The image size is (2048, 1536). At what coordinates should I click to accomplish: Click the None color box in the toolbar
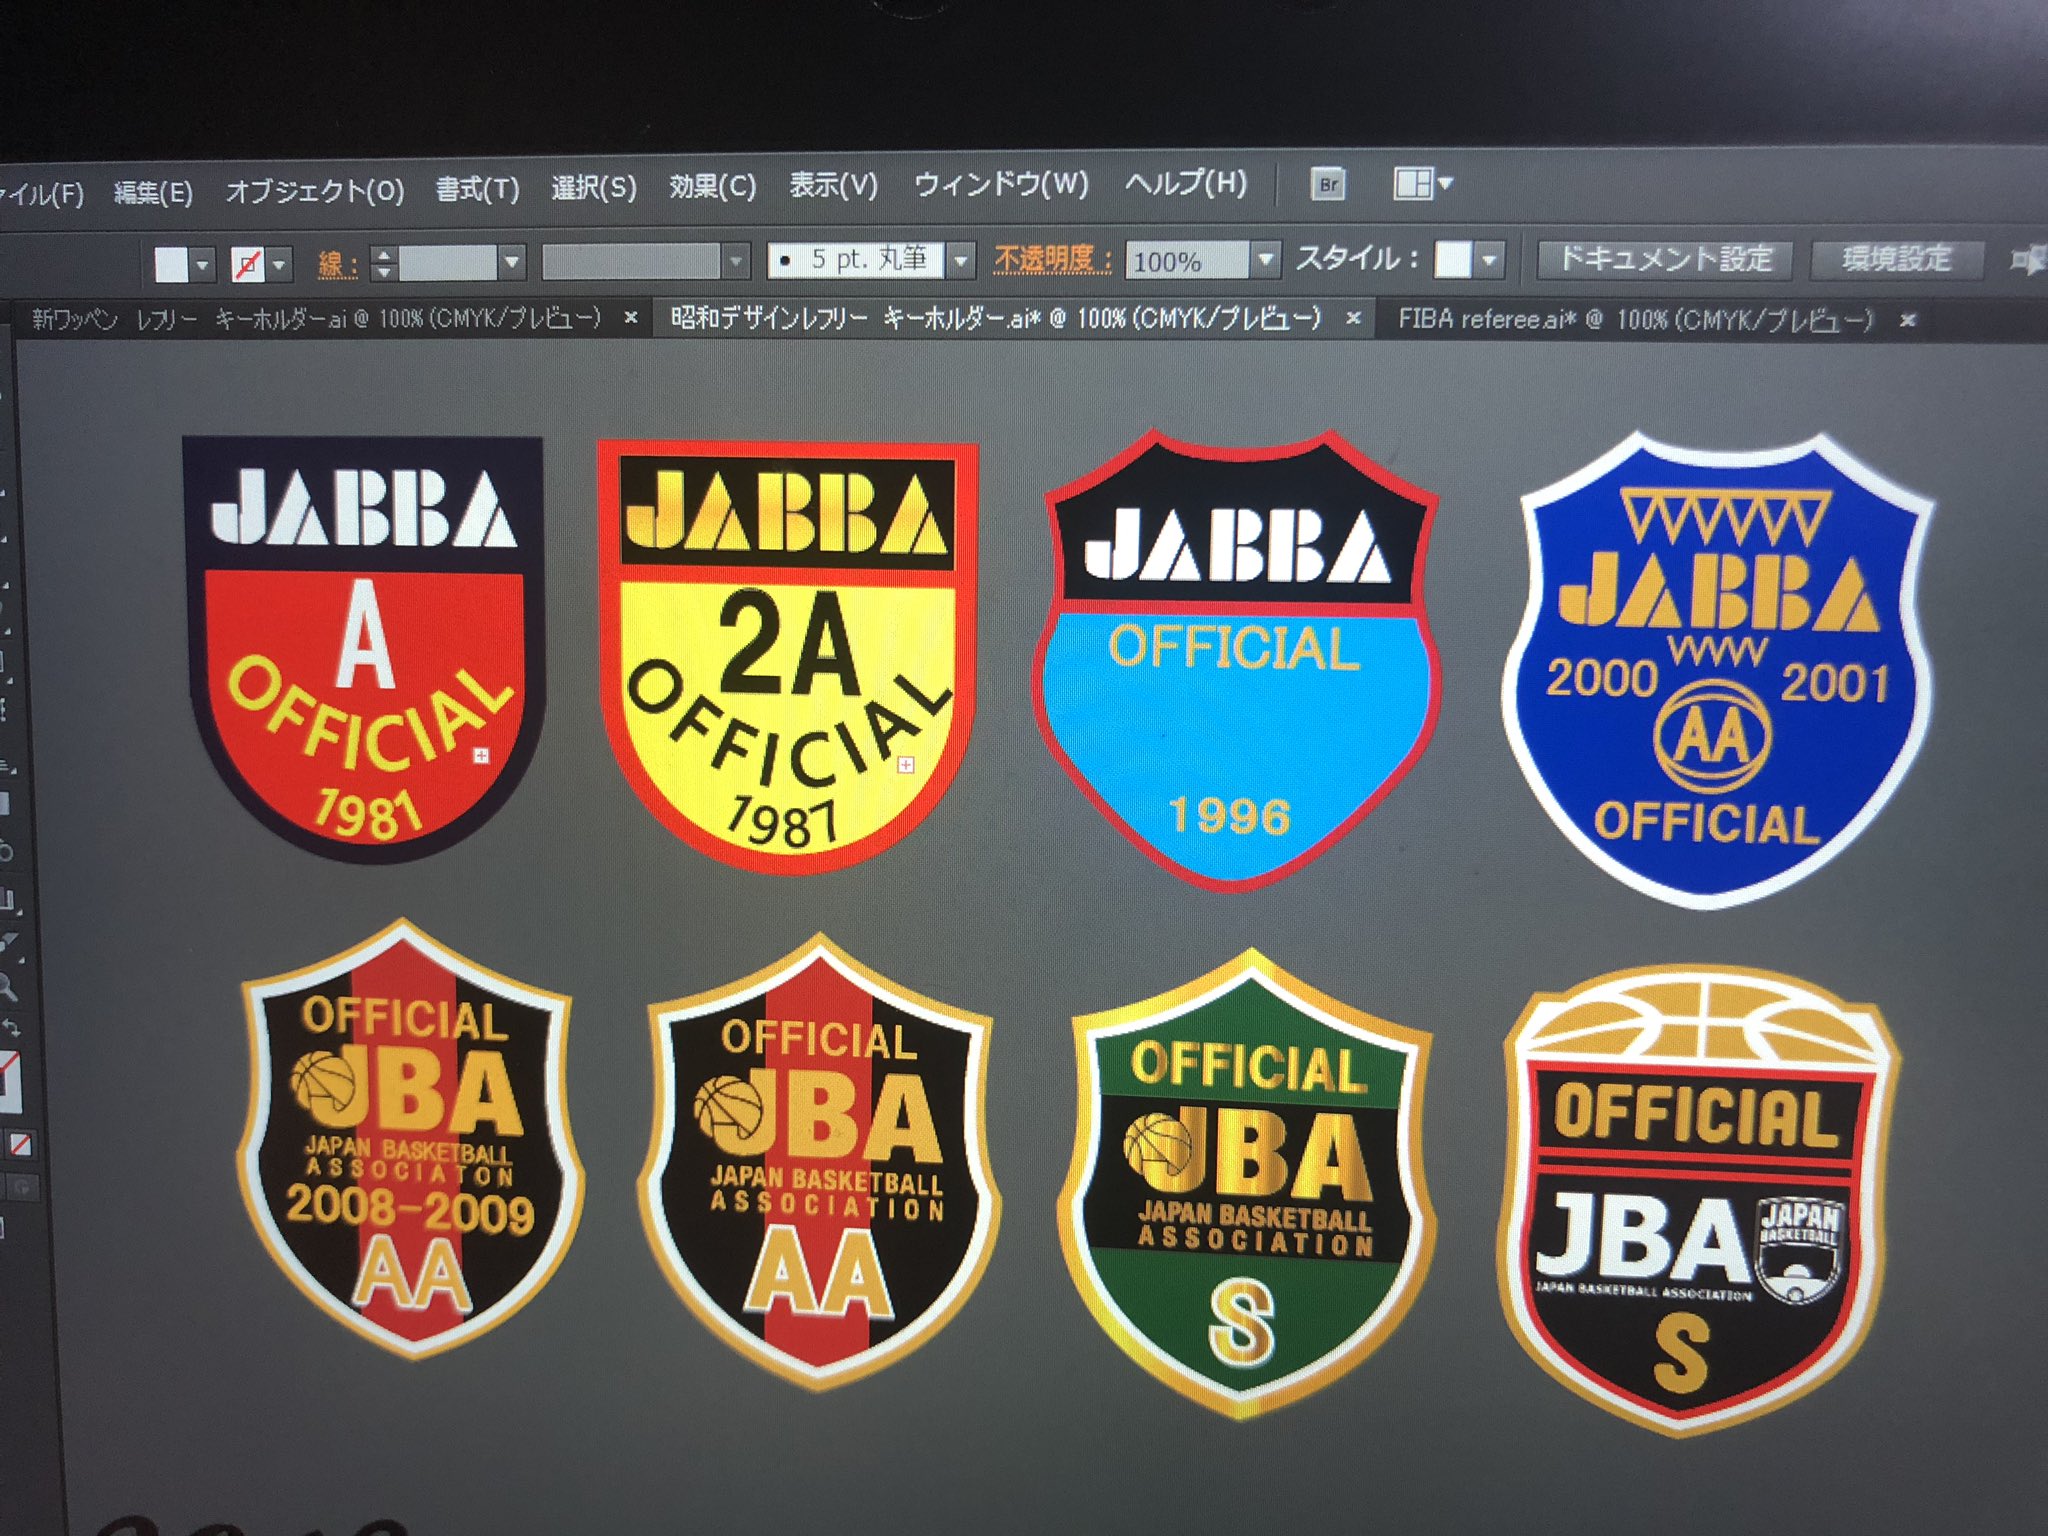click(20, 1145)
